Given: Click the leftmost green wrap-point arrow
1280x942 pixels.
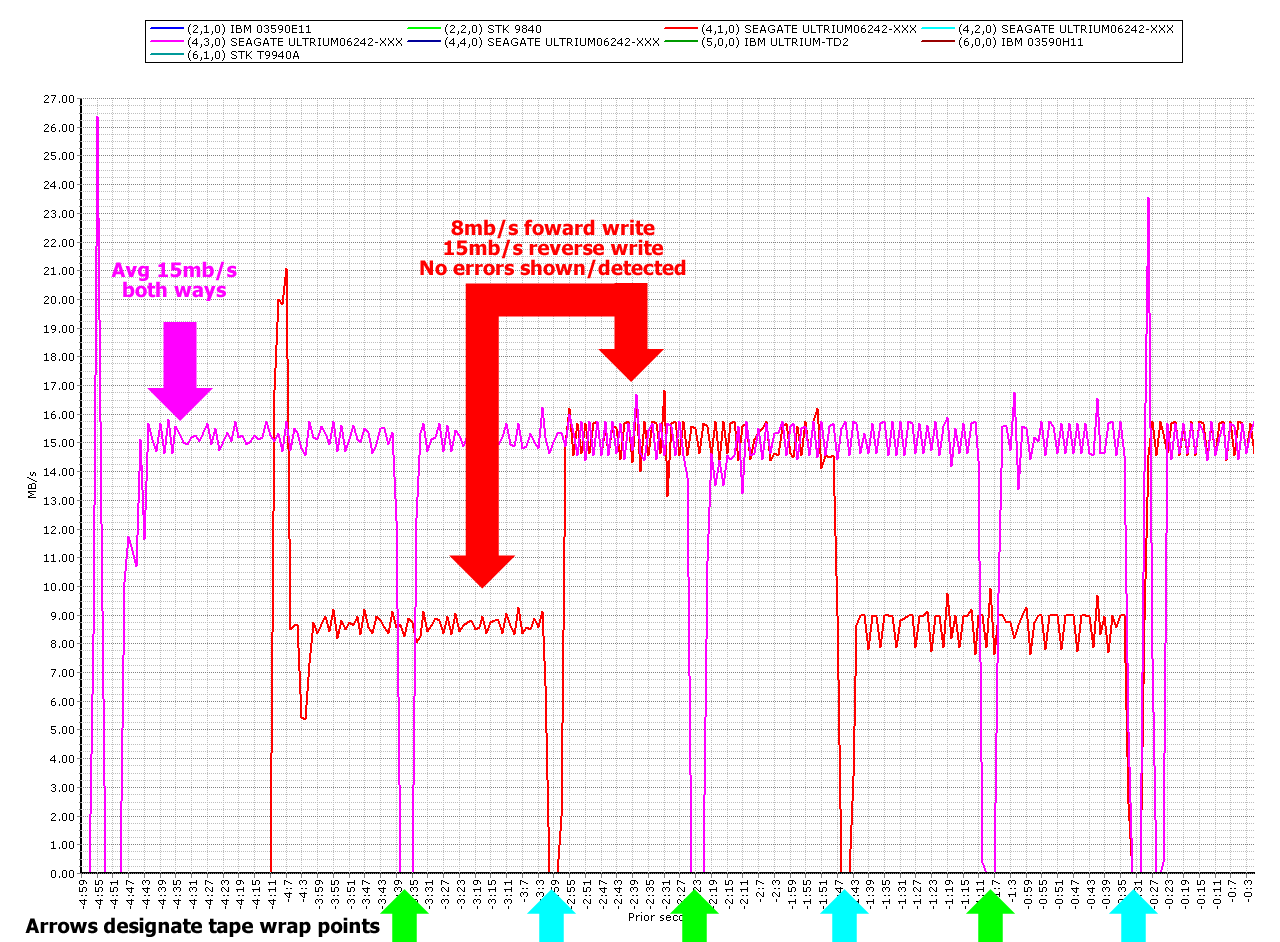Looking at the screenshot, I should point(404,914).
